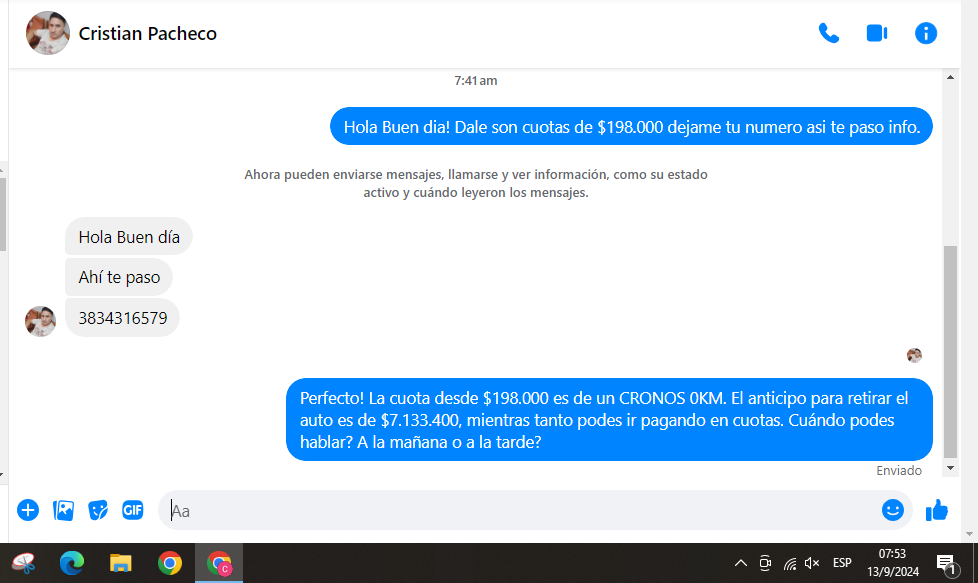
Task: Attach a photo or file
Action: (x=63, y=510)
